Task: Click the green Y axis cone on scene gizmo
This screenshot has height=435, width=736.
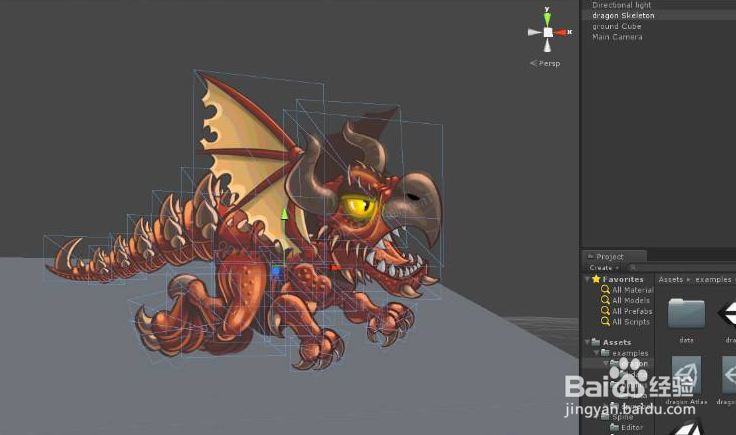Action: click(x=547, y=20)
